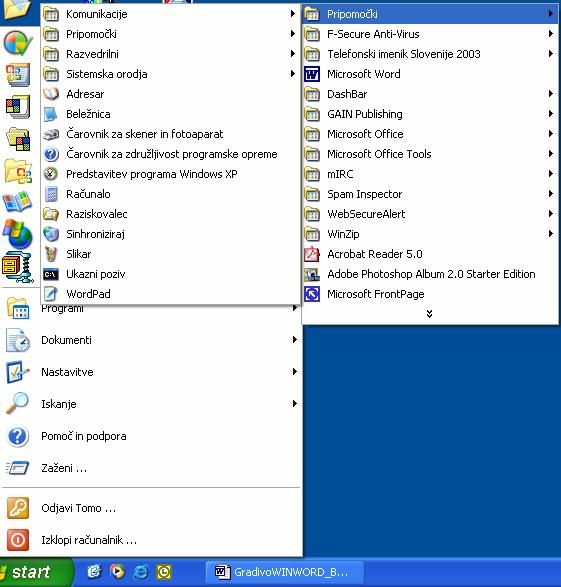Image resolution: width=561 pixels, height=587 pixels.
Task: Open Adresar address book icon
Action: [51, 94]
